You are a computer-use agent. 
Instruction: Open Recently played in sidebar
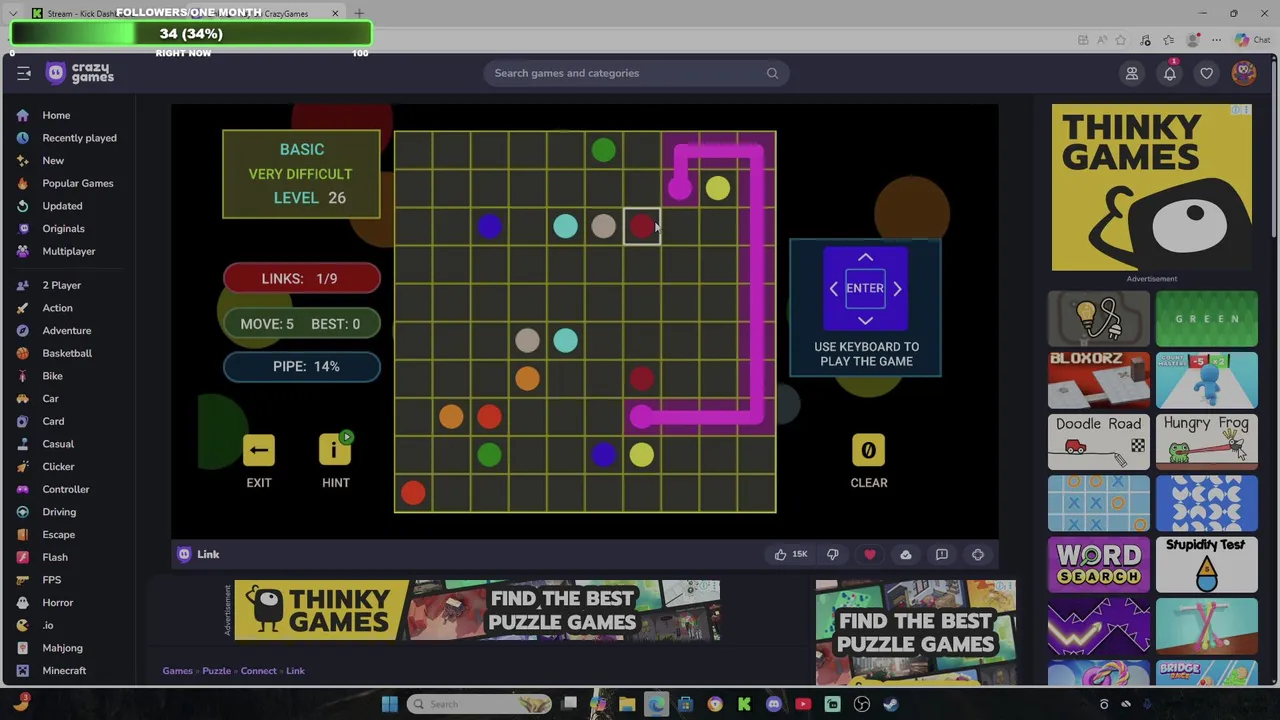pyautogui.click(x=79, y=138)
